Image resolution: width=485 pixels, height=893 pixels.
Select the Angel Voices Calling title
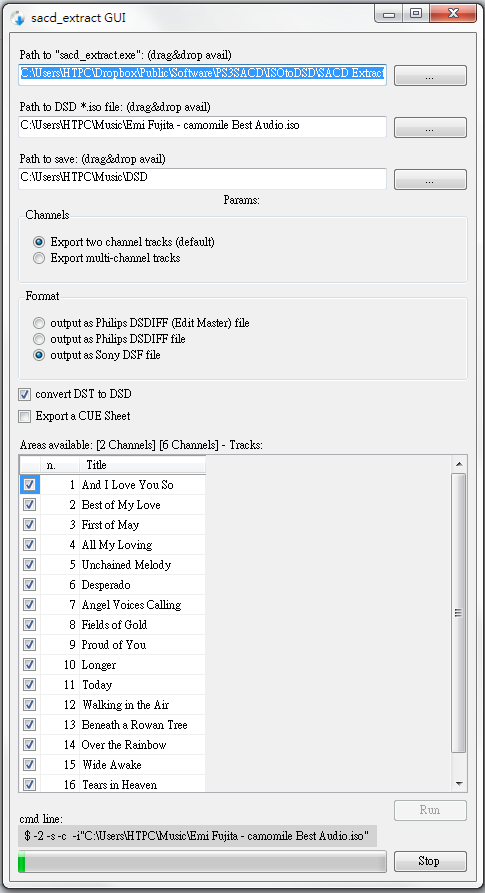click(131, 605)
